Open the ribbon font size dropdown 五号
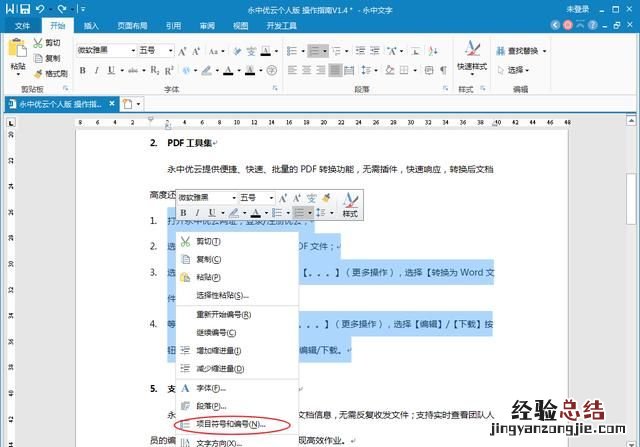The image size is (640, 447). point(171,51)
